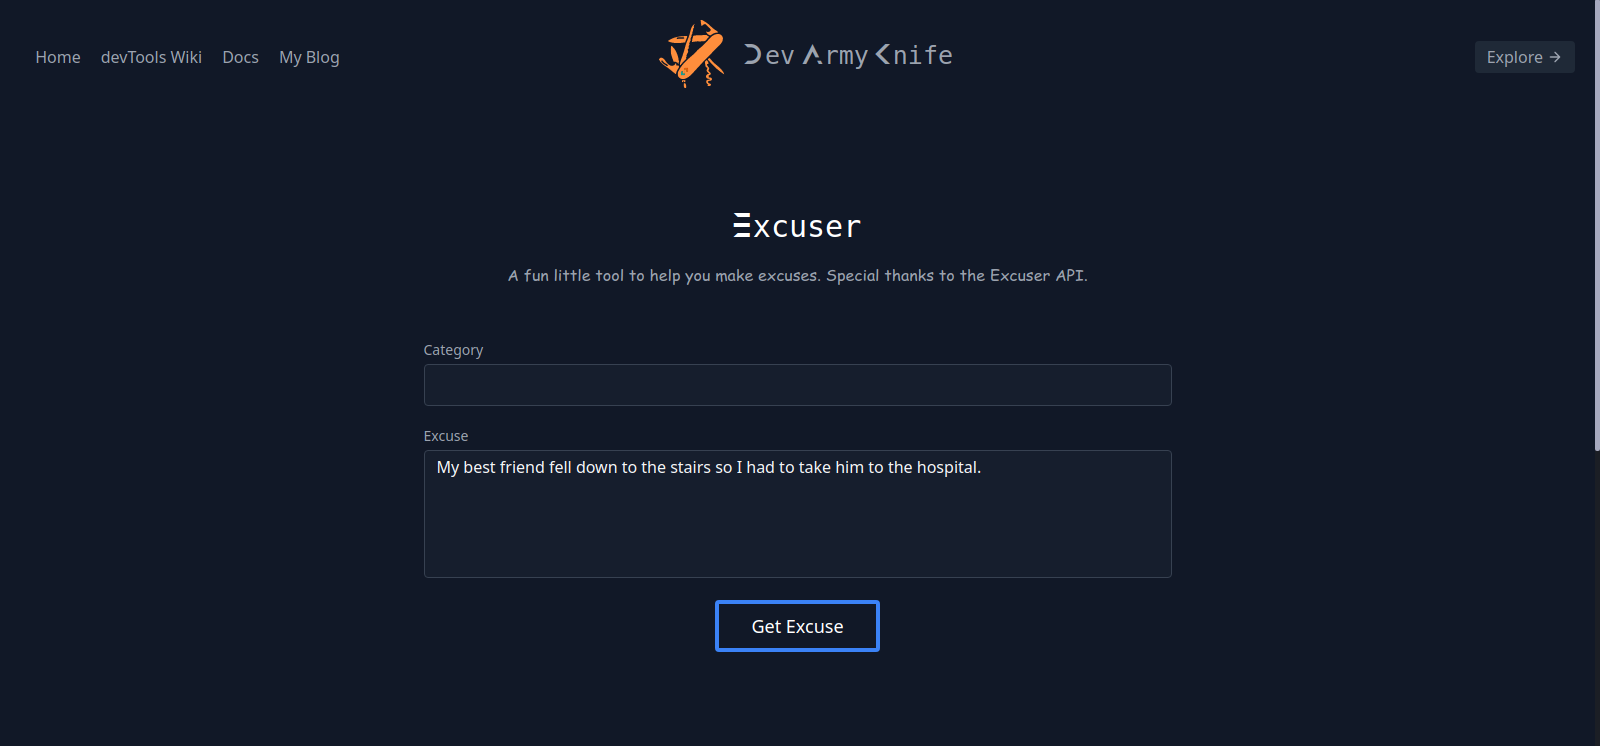Visit My Blog from the navigation
Viewport: 1600px width, 746px height.
tap(309, 57)
